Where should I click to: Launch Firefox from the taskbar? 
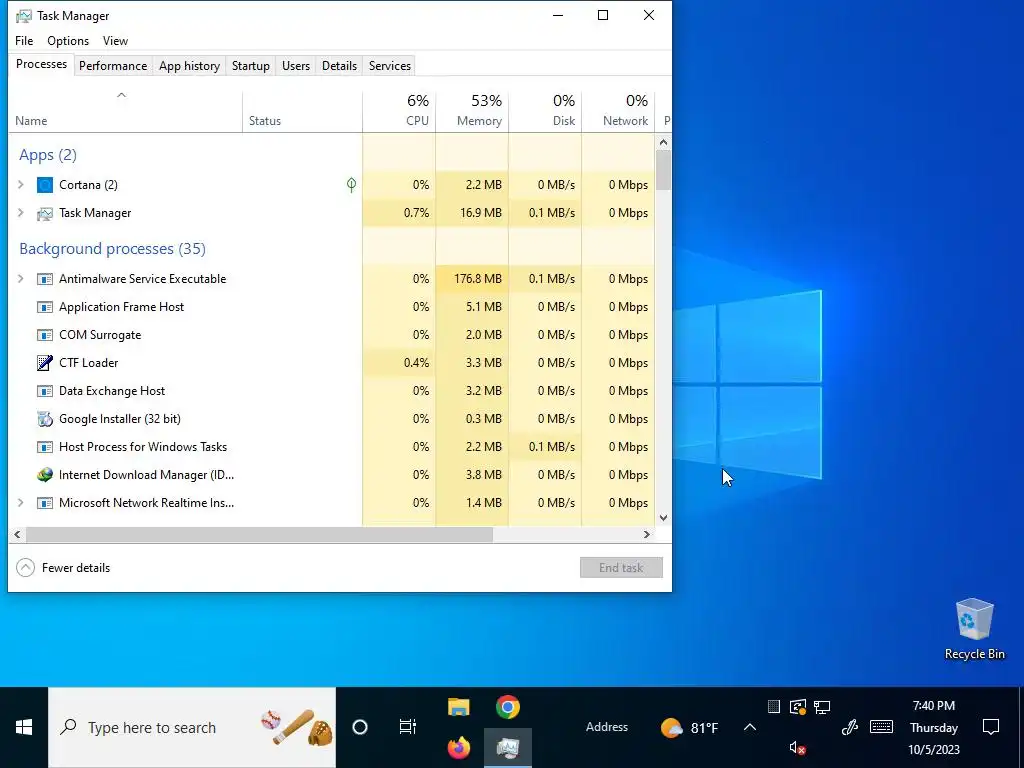coord(458,747)
